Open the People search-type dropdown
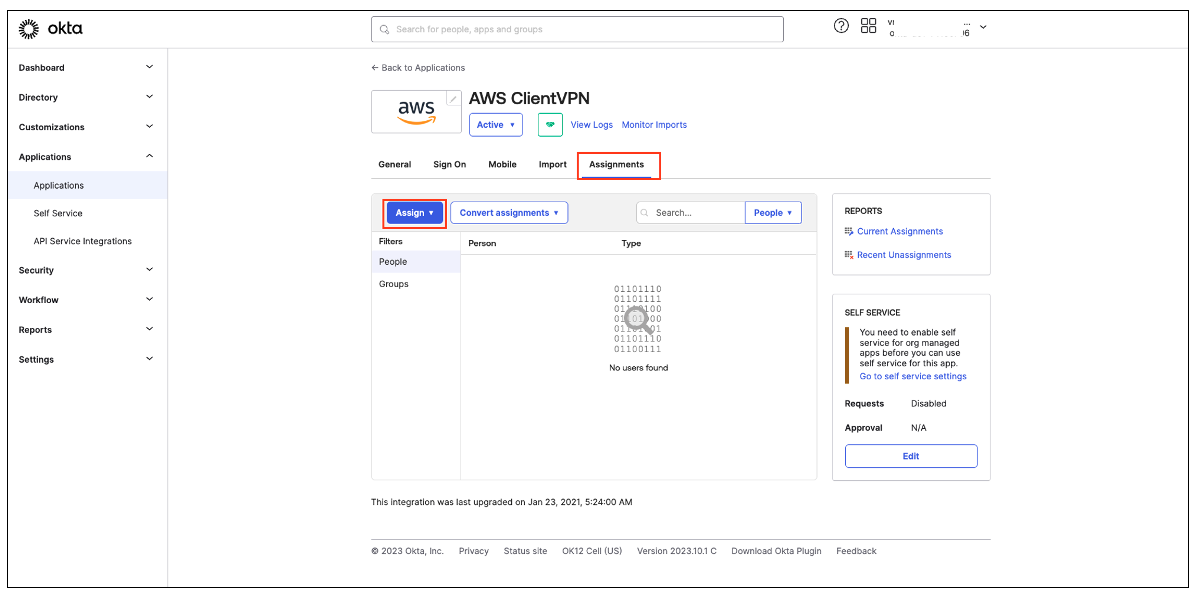Viewport: 1195px width, 595px height. [x=773, y=213]
